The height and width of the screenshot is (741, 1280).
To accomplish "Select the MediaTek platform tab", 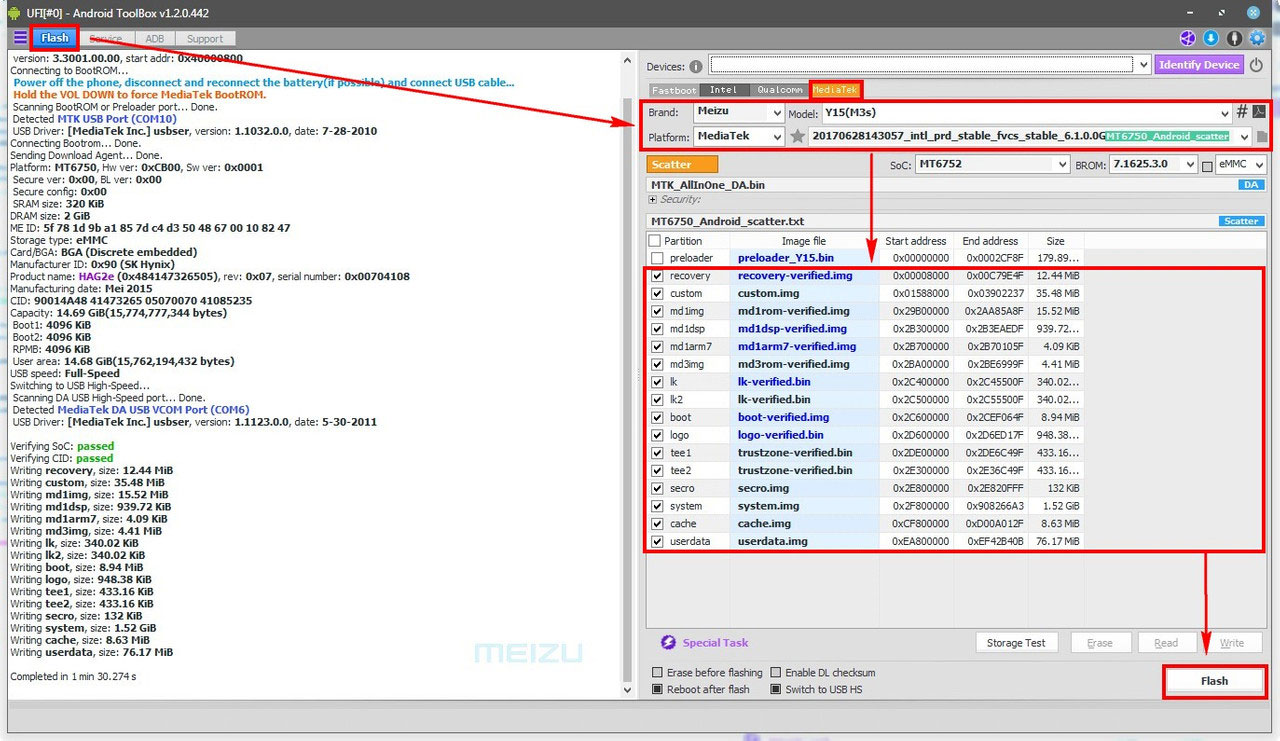I will [835, 90].
